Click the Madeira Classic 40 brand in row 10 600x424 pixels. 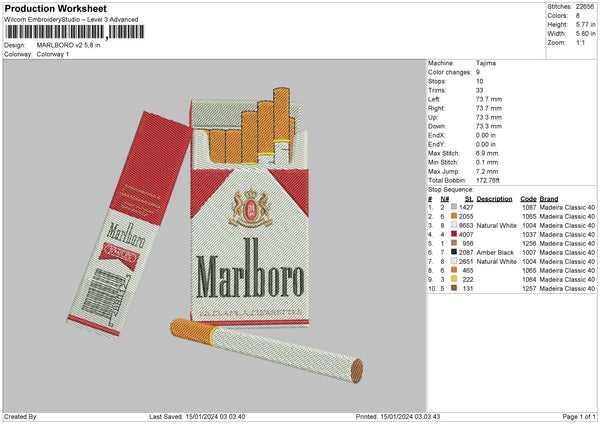pyautogui.click(x=567, y=289)
